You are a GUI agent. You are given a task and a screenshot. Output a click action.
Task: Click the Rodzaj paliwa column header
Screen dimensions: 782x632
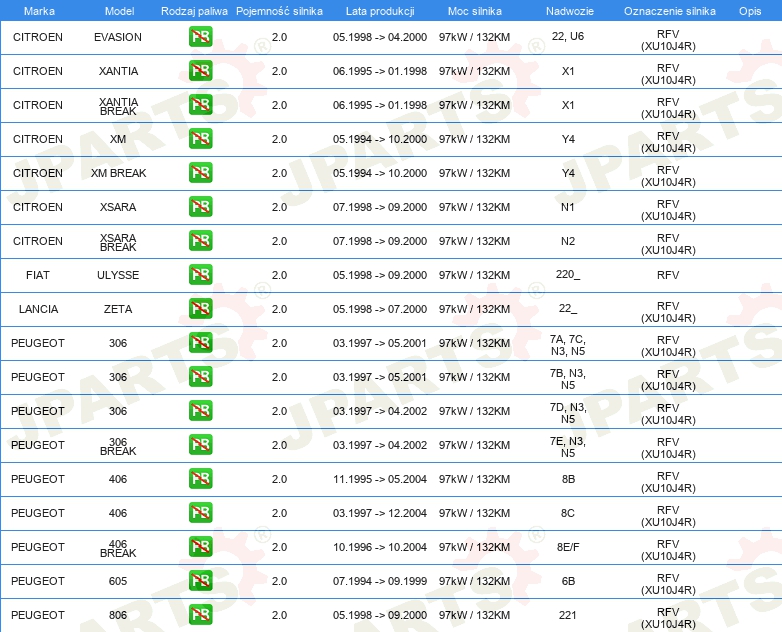[194, 11]
